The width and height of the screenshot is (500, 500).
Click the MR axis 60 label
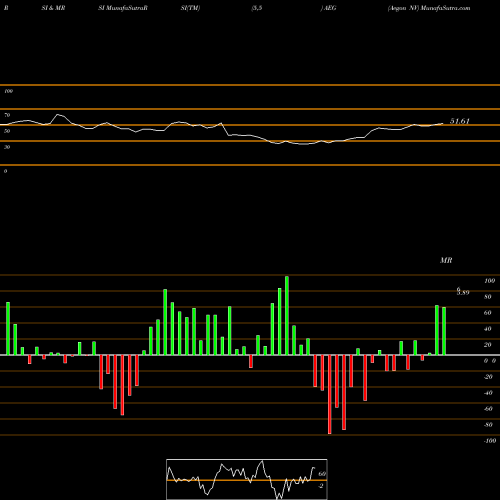point(488,313)
